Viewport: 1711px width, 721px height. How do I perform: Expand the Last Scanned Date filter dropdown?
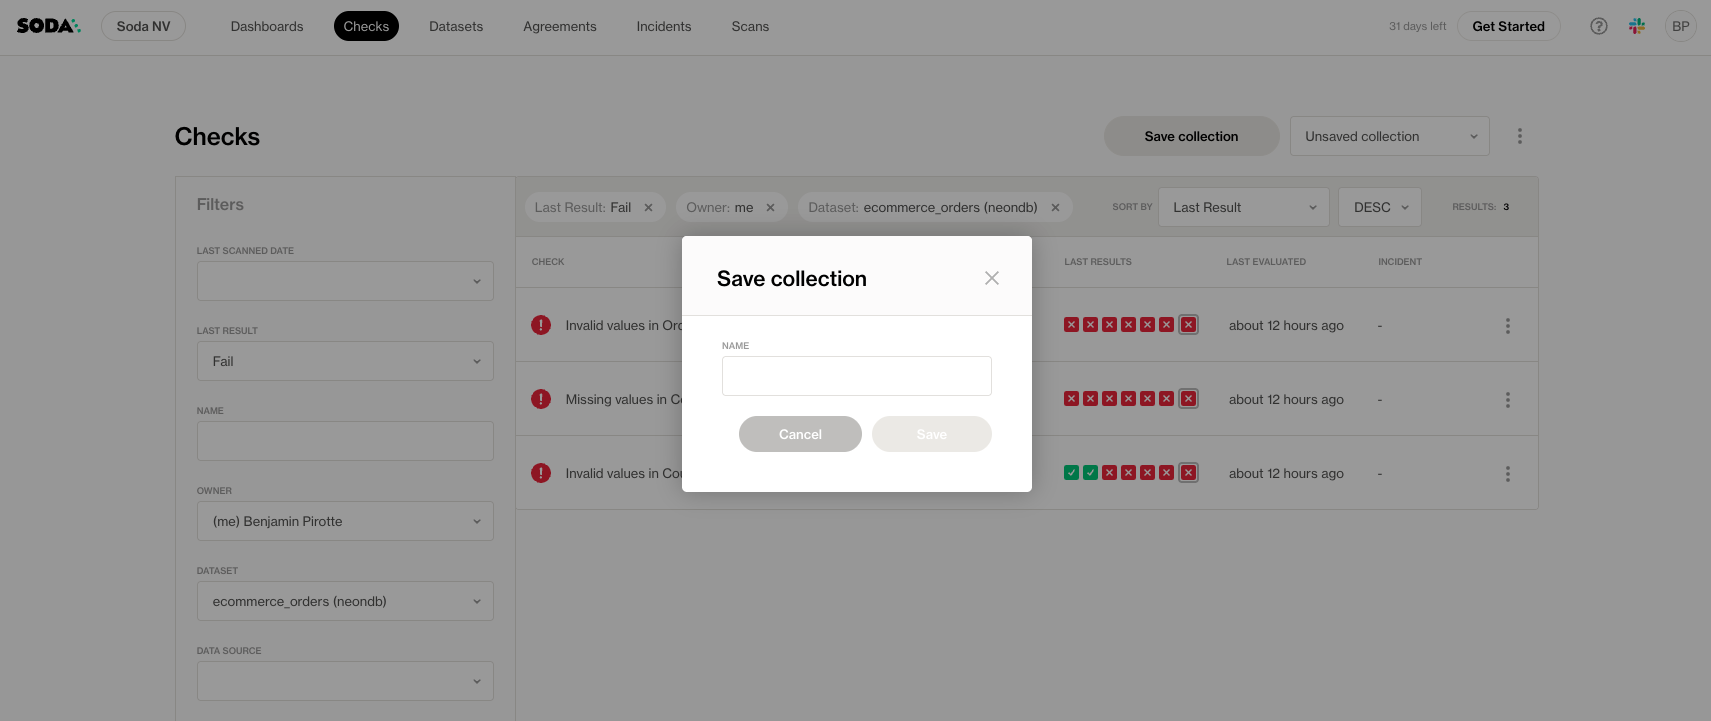coord(345,281)
